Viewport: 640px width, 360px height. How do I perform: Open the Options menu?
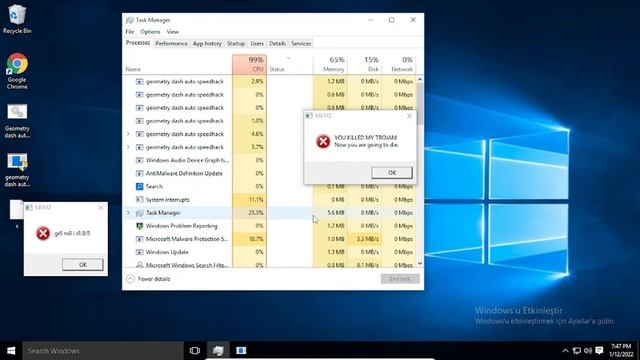point(150,32)
